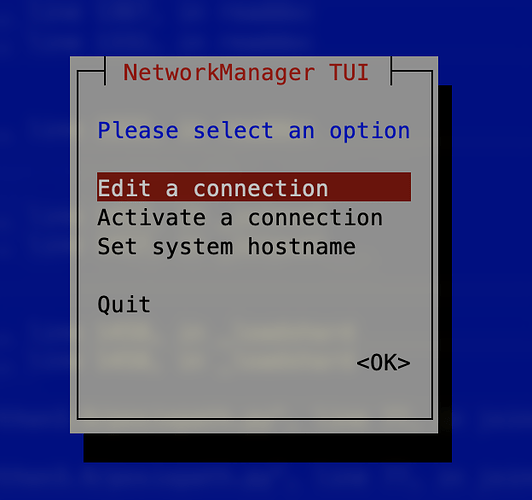The image size is (532, 500).
Task: Click the NetworkManager TUI title text
Action: click(246, 72)
